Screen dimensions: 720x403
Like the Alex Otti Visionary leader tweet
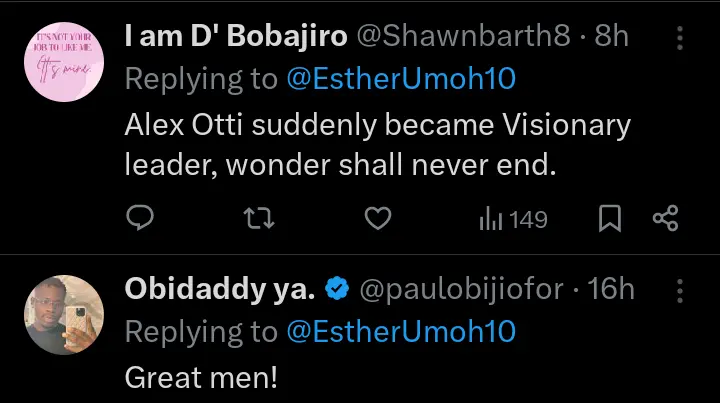coord(376,219)
